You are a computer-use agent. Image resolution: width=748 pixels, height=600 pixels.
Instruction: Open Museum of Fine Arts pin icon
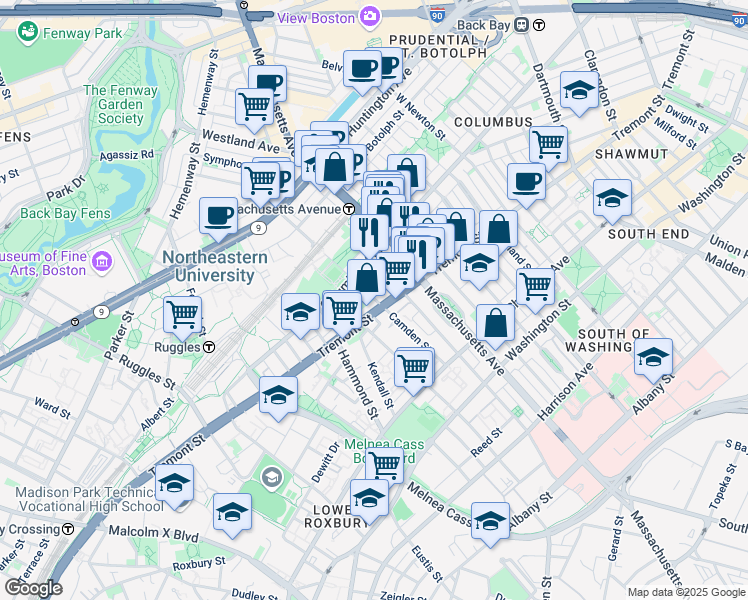103,262
